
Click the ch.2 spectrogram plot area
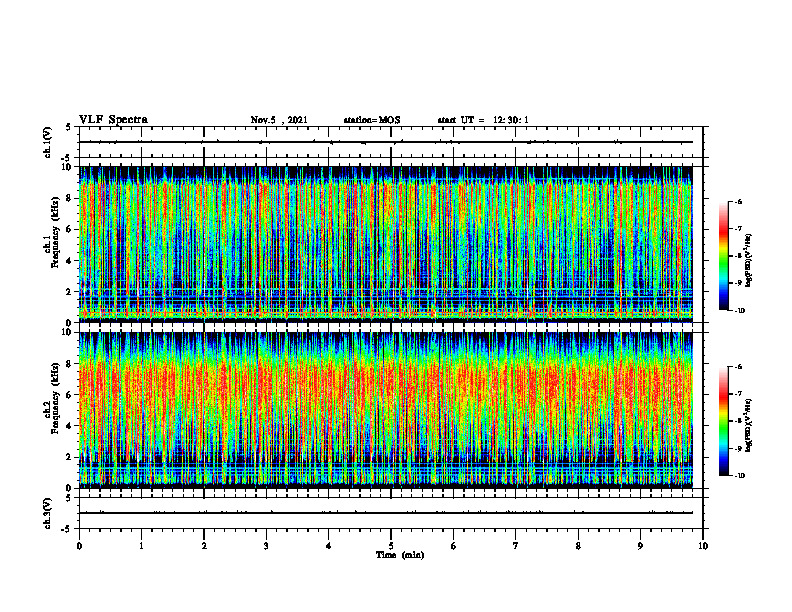386,410
